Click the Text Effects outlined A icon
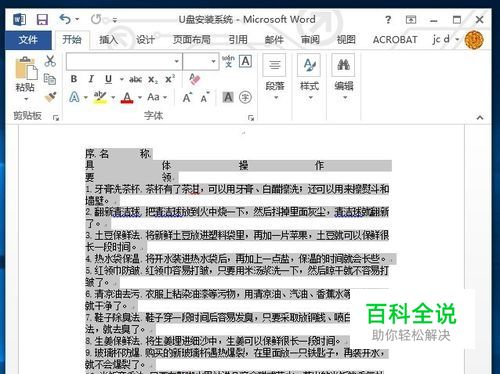Screen dimensions: 500x374 tap(74, 97)
